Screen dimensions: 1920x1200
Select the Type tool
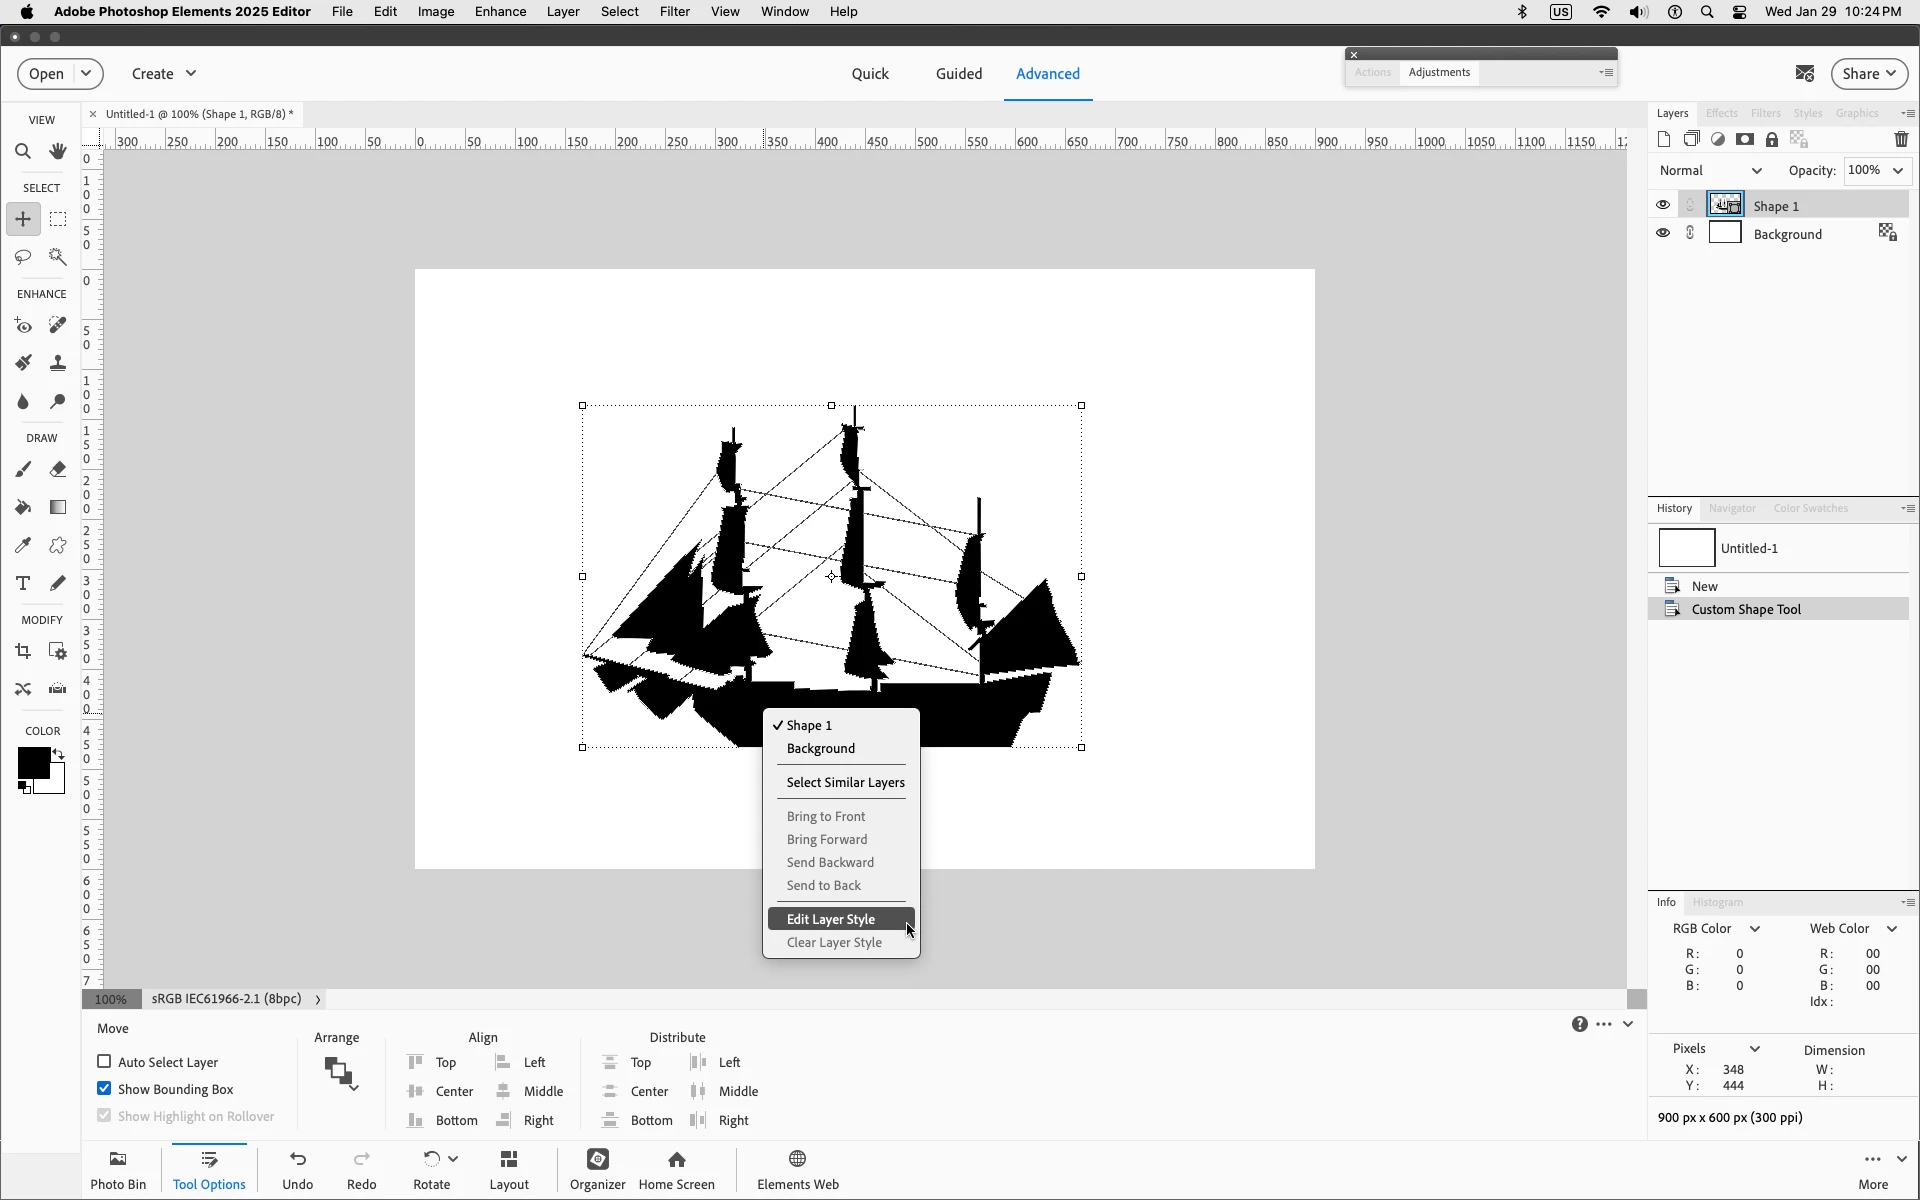point(23,583)
